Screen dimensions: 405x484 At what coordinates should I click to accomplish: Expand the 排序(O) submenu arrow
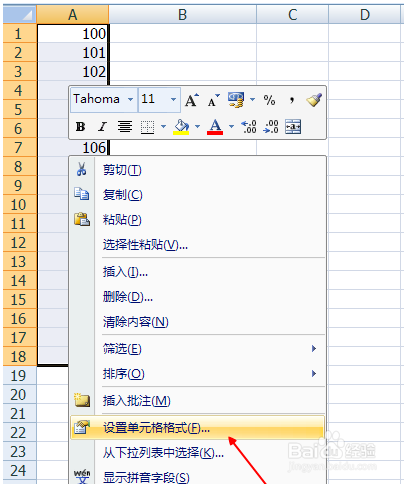point(314,374)
